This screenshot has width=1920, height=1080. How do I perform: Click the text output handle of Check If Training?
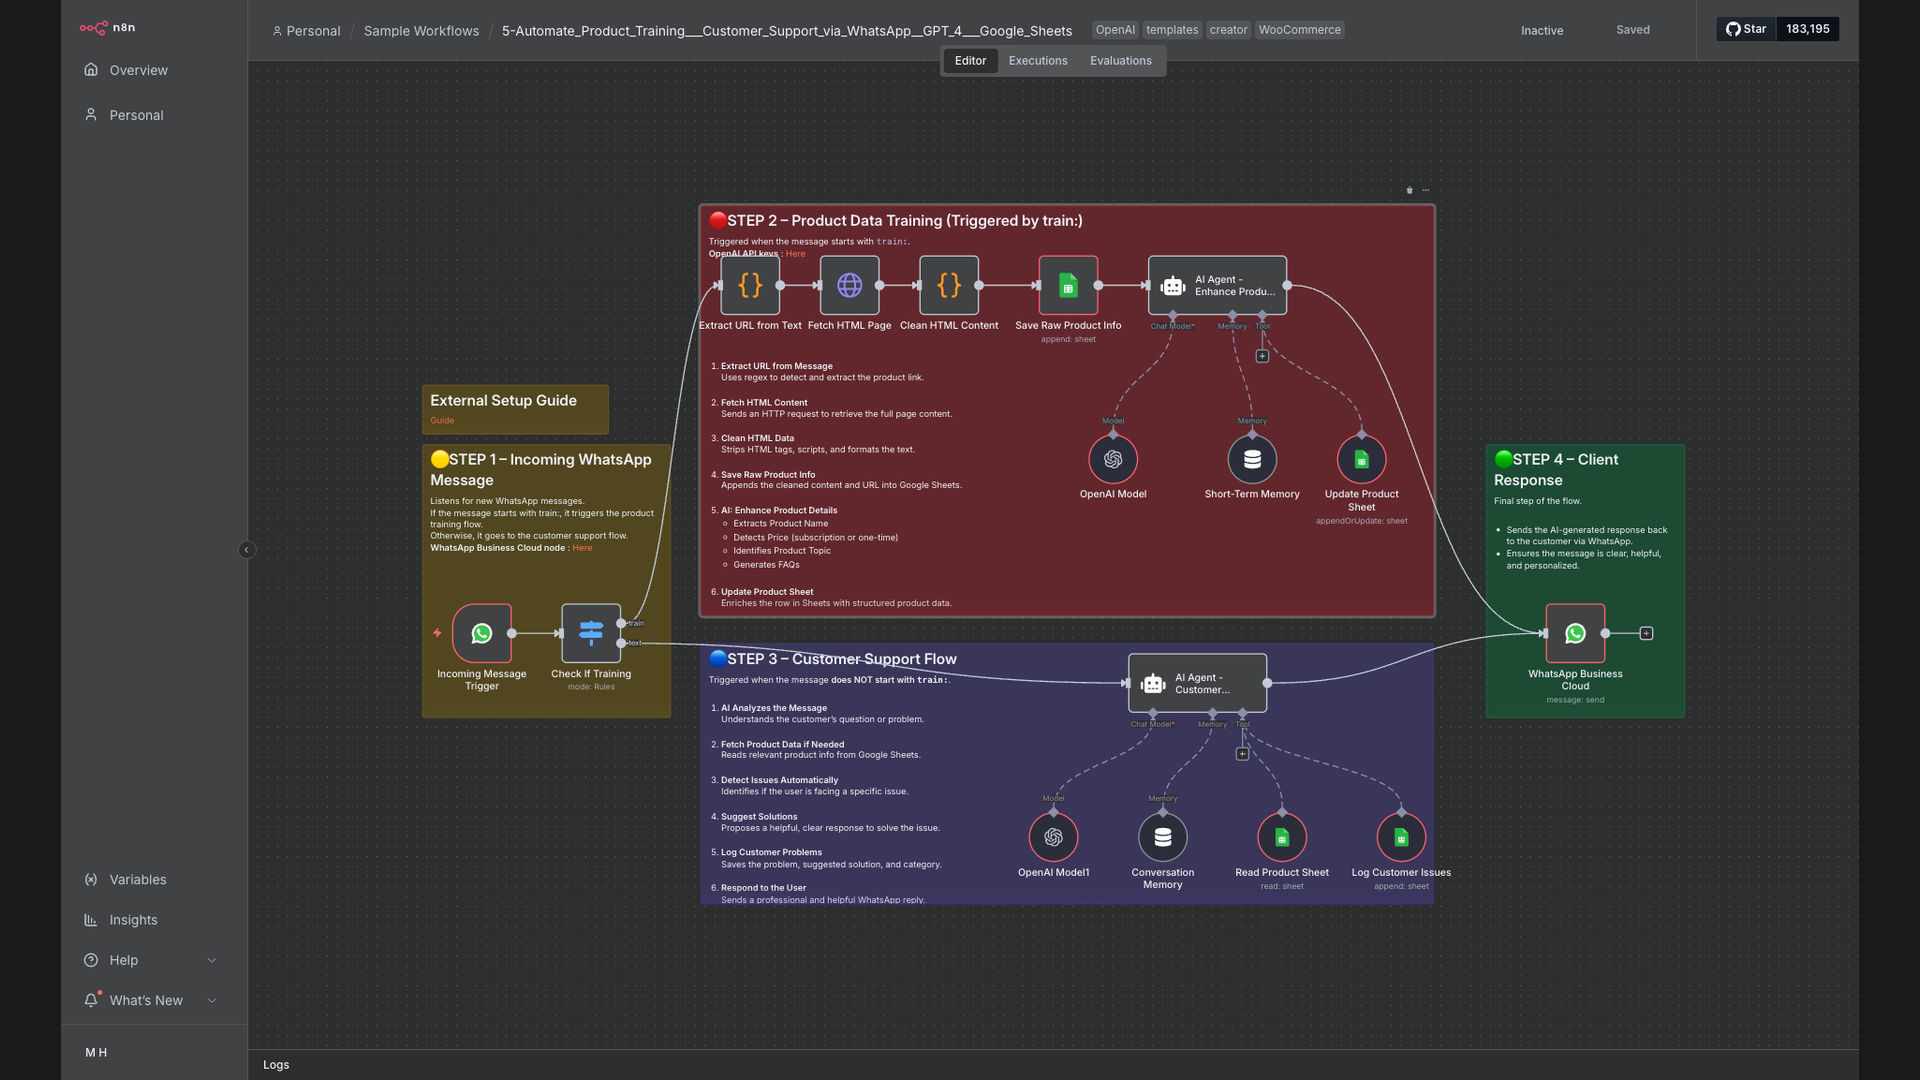[x=621, y=643]
